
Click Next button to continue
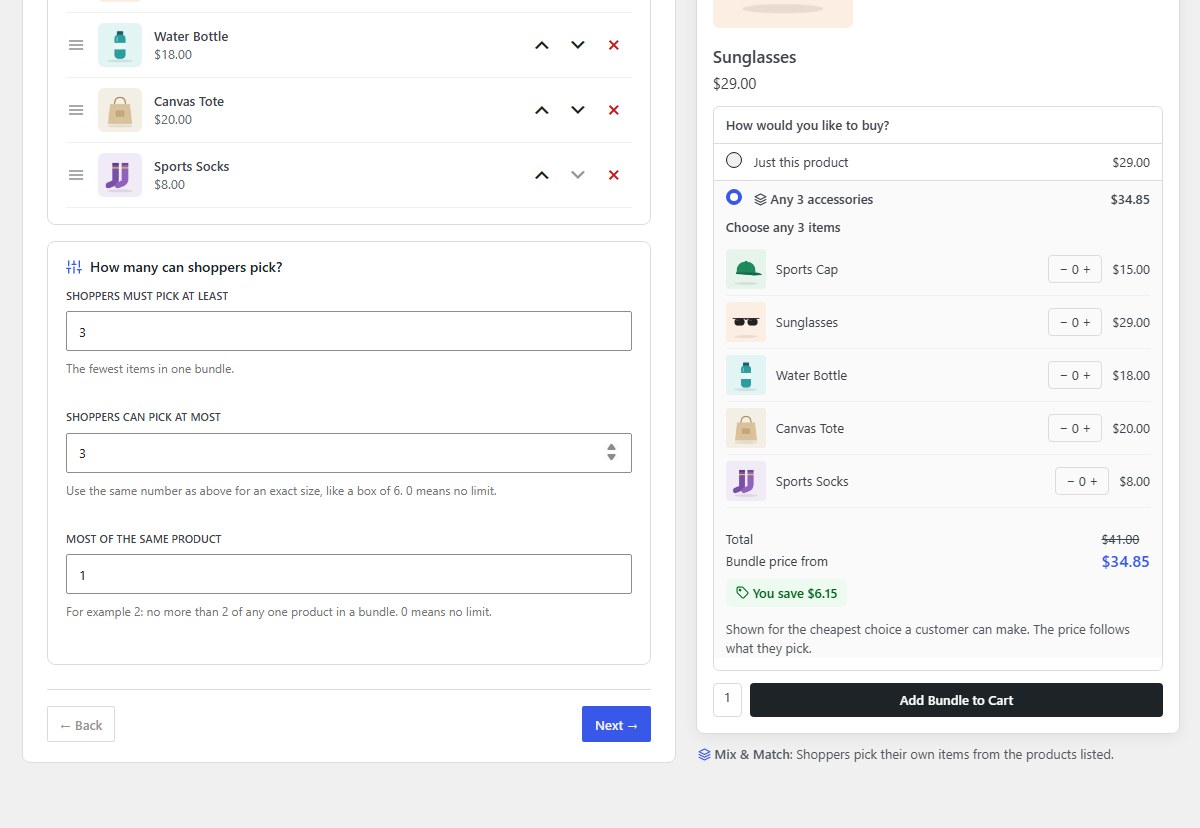pyautogui.click(x=616, y=725)
